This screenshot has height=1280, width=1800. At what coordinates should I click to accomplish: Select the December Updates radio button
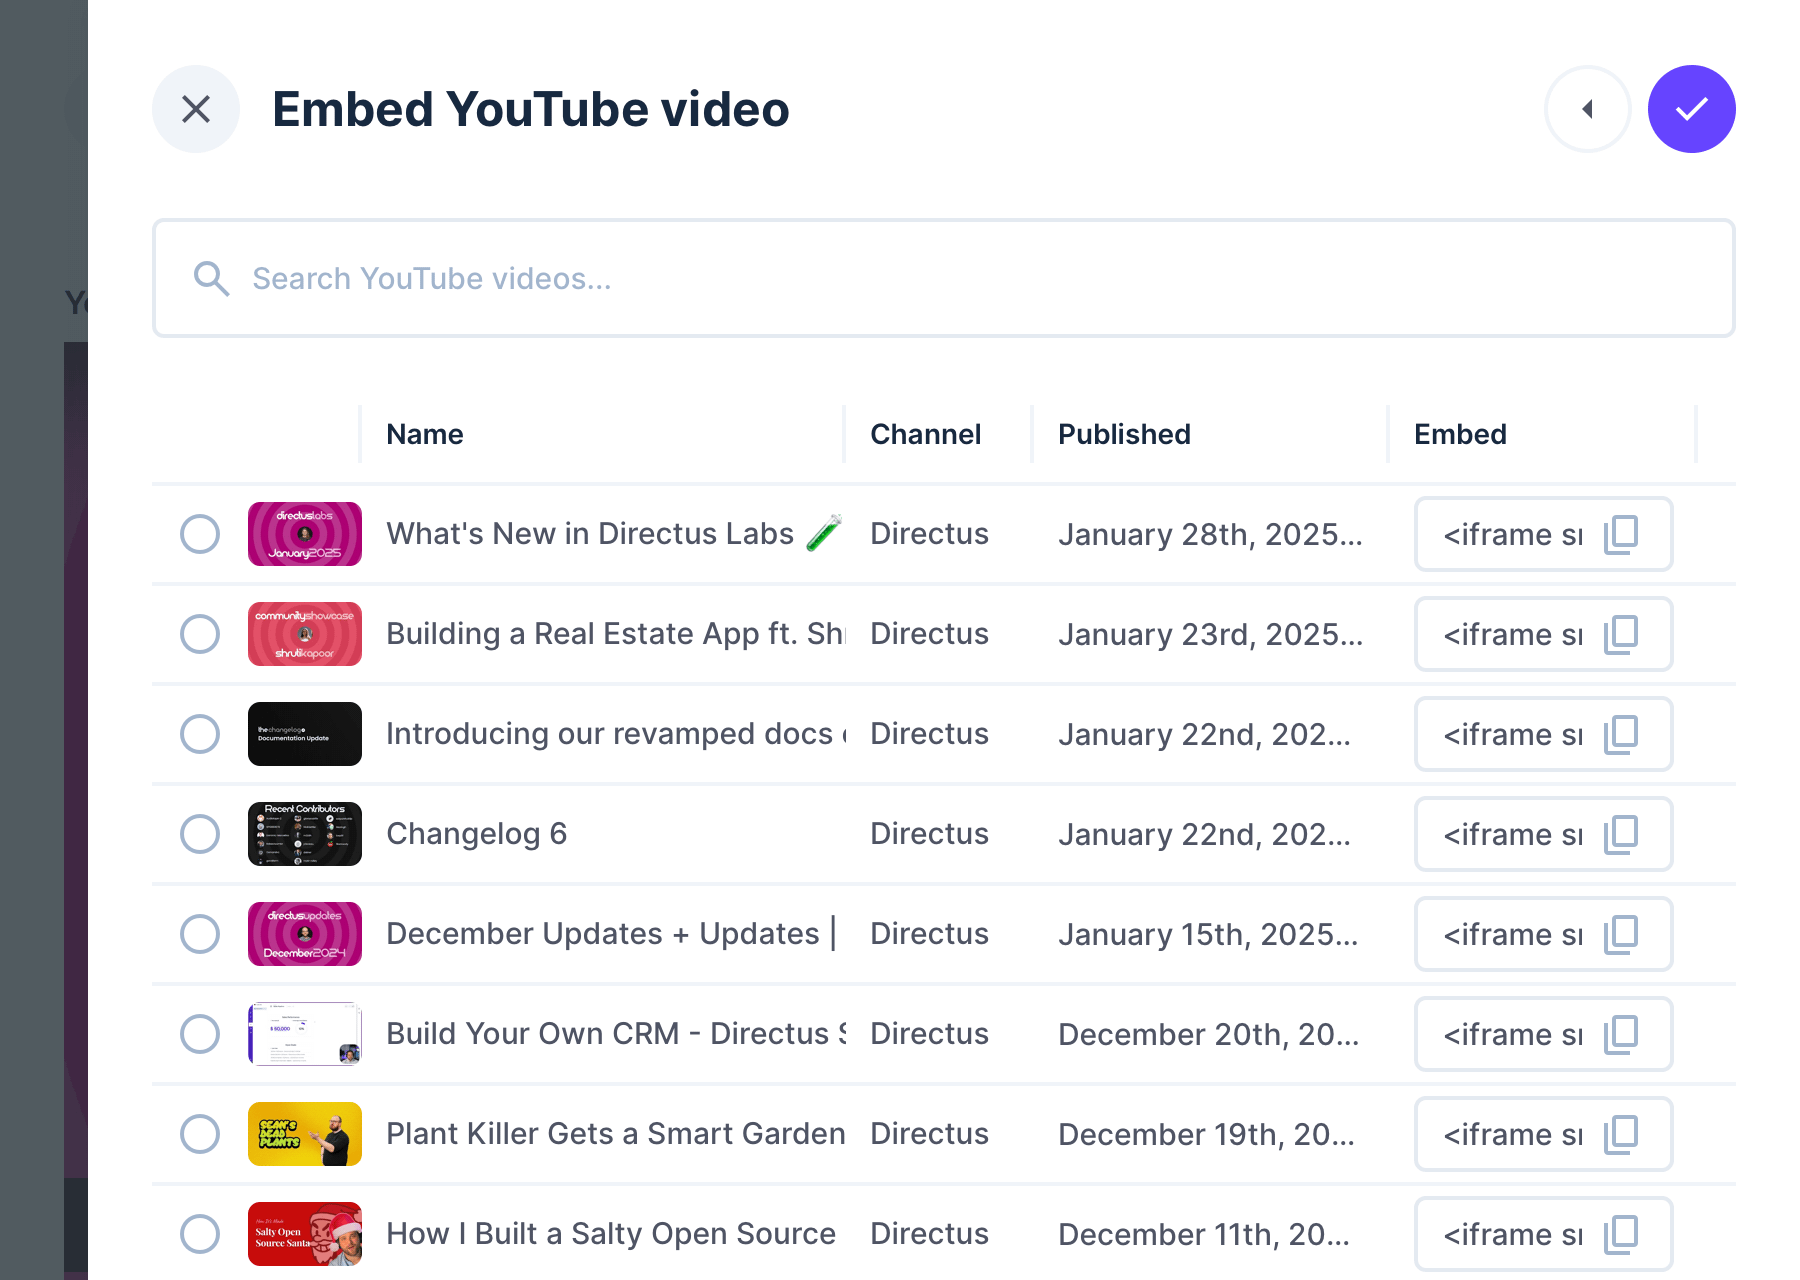[x=200, y=934]
